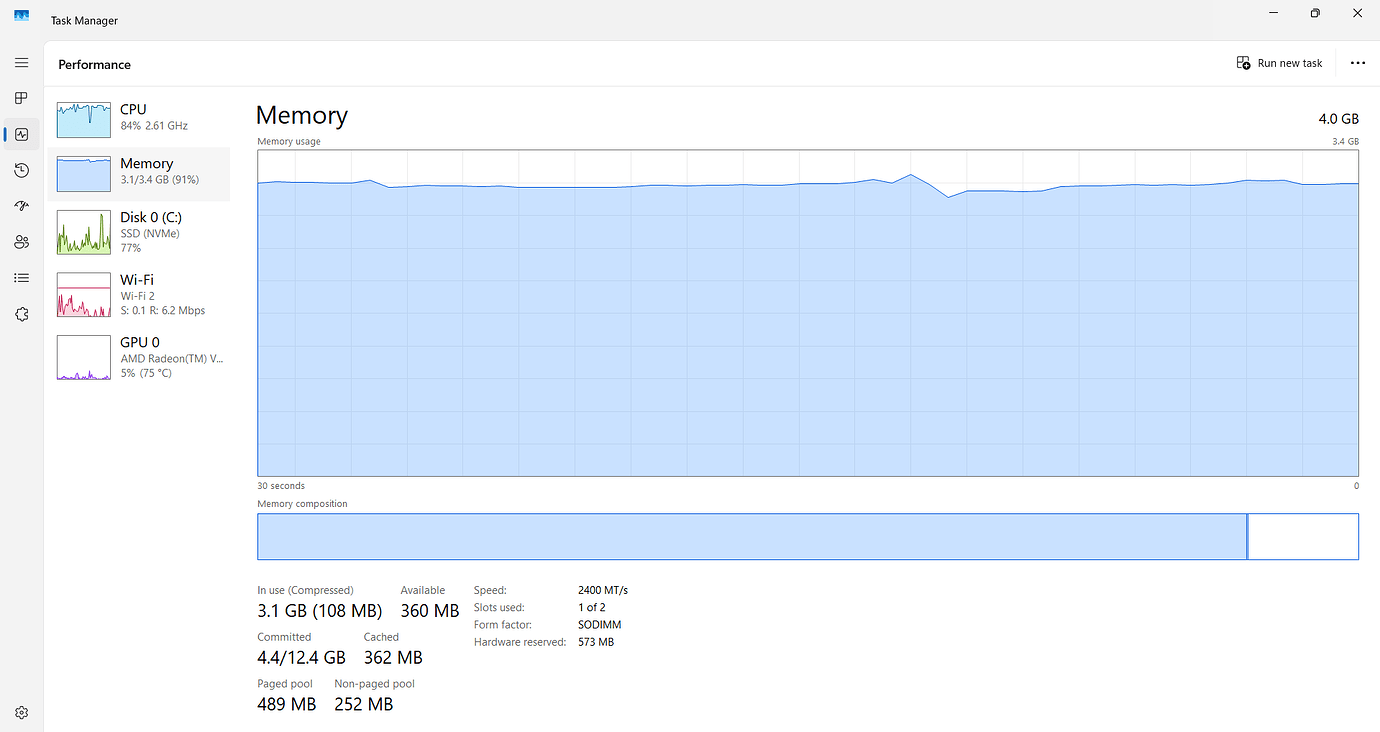Screen dimensions: 1380x732
Task: Open the hamburger navigation menu
Action: (x=22, y=62)
